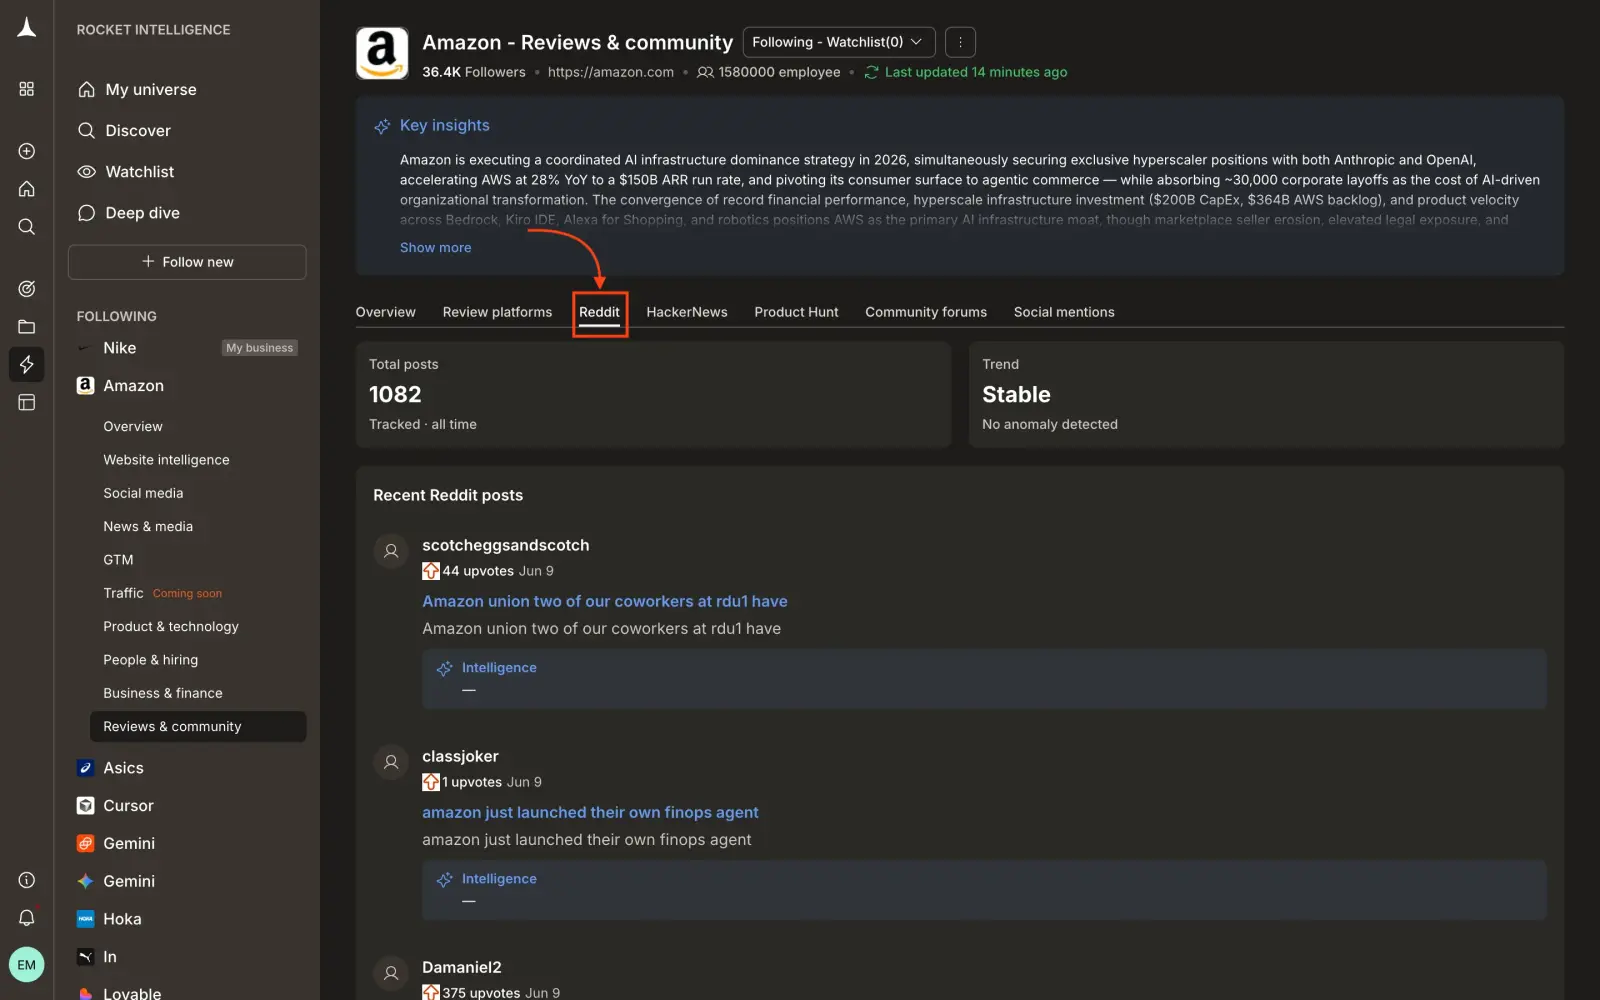Open GTM section
This screenshot has width=1600, height=1000.
click(118, 560)
